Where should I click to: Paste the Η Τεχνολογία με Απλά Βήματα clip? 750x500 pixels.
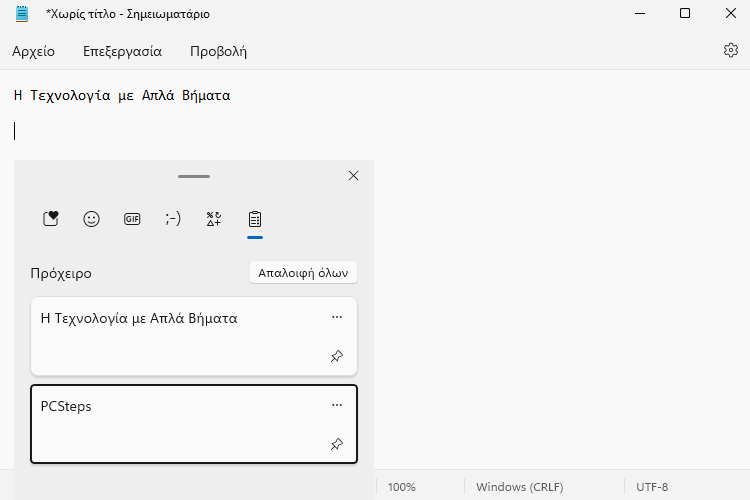pyautogui.click(x=194, y=336)
